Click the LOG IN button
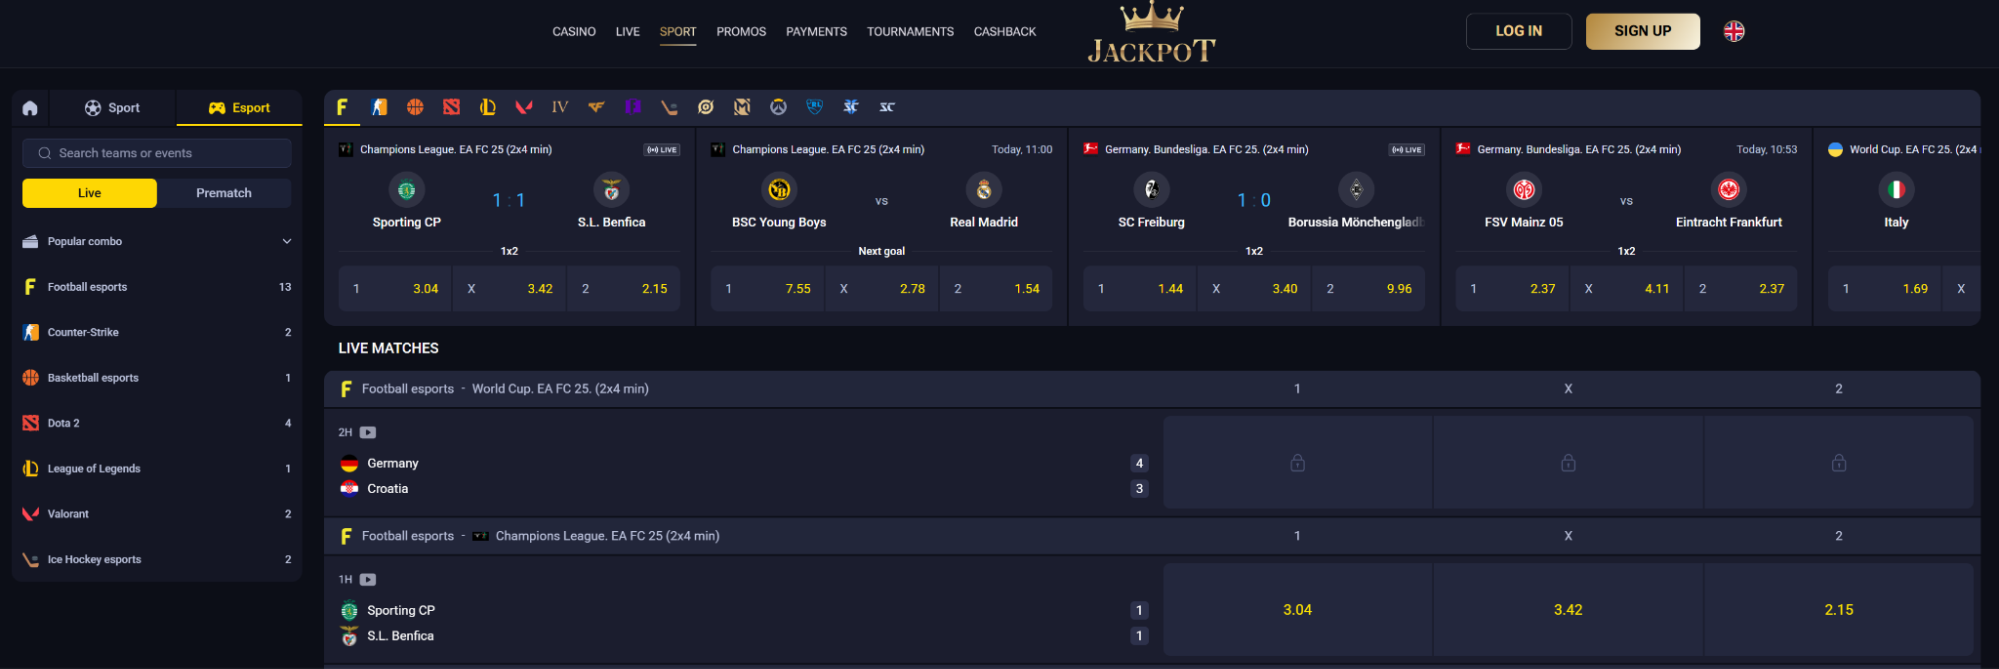 (x=1519, y=31)
